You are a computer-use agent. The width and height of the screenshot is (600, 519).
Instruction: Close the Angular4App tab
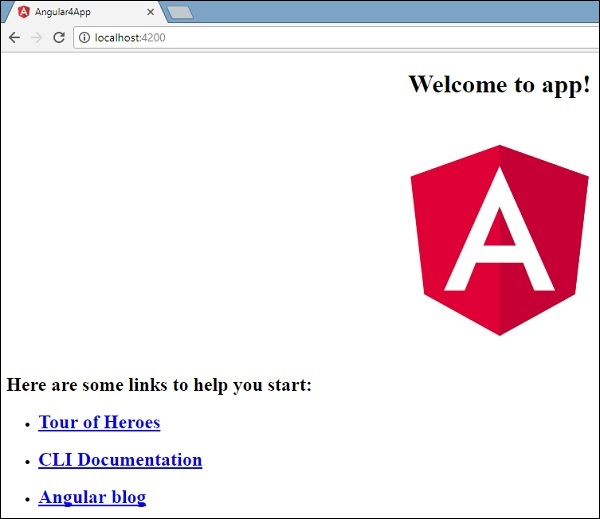[x=151, y=12]
